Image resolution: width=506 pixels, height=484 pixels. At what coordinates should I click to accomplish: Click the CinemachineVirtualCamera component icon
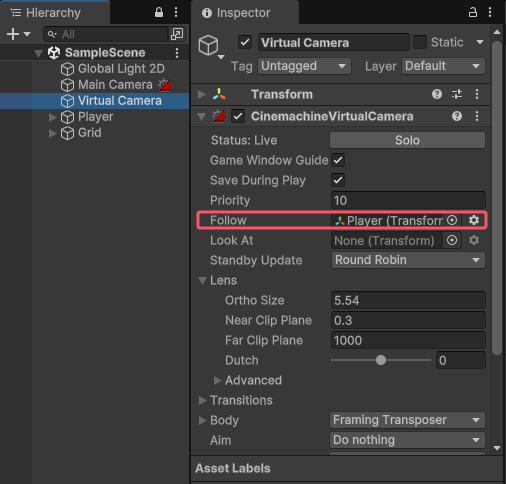pyautogui.click(x=219, y=116)
